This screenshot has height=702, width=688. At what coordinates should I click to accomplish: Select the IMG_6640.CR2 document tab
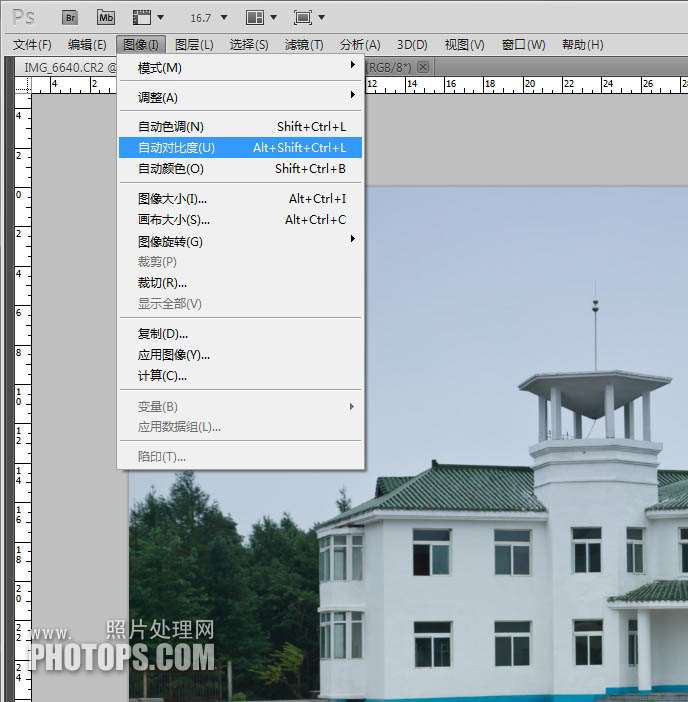pyautogui.click(x=67, y=68)
